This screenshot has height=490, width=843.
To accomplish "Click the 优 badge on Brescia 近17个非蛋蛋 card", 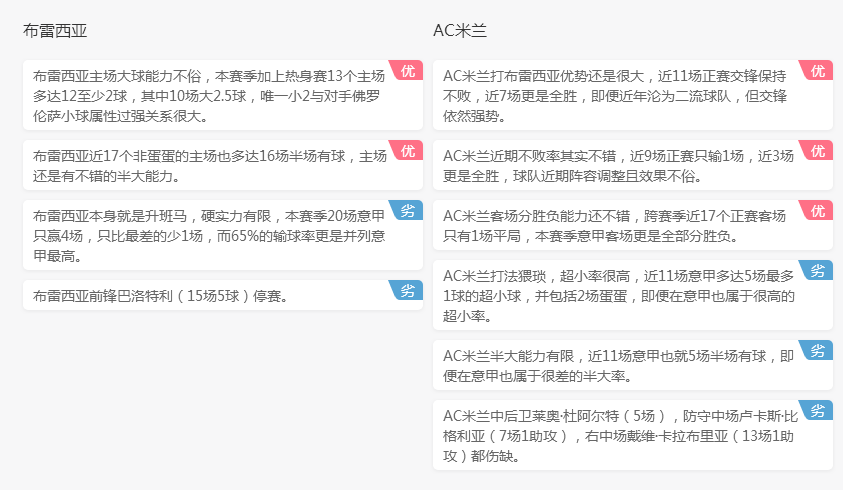I will point(407,151).
